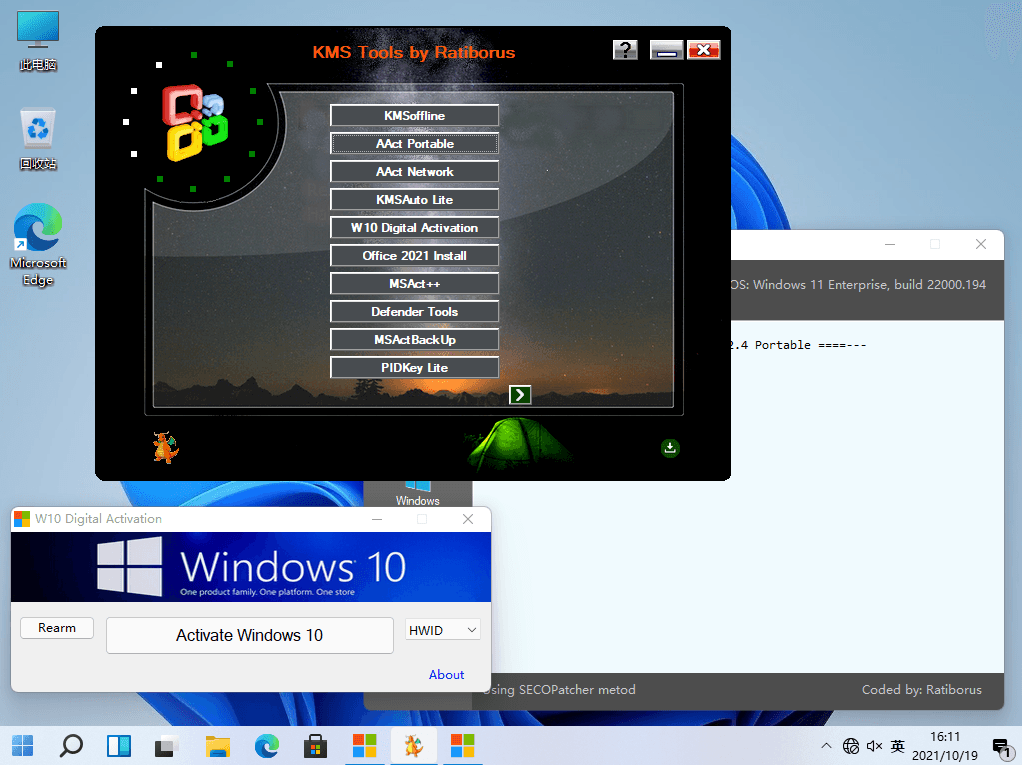1022x765 pixels.
Task: Open Defender Tools
Action: click(x=415, y=311)
